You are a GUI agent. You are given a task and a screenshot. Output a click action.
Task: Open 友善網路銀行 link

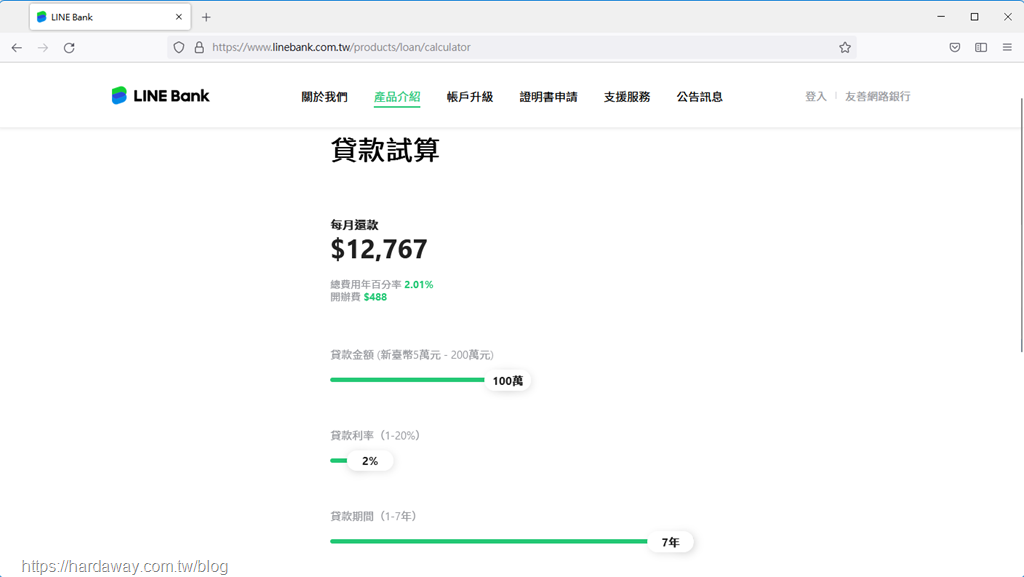click(x=878, y=97)
